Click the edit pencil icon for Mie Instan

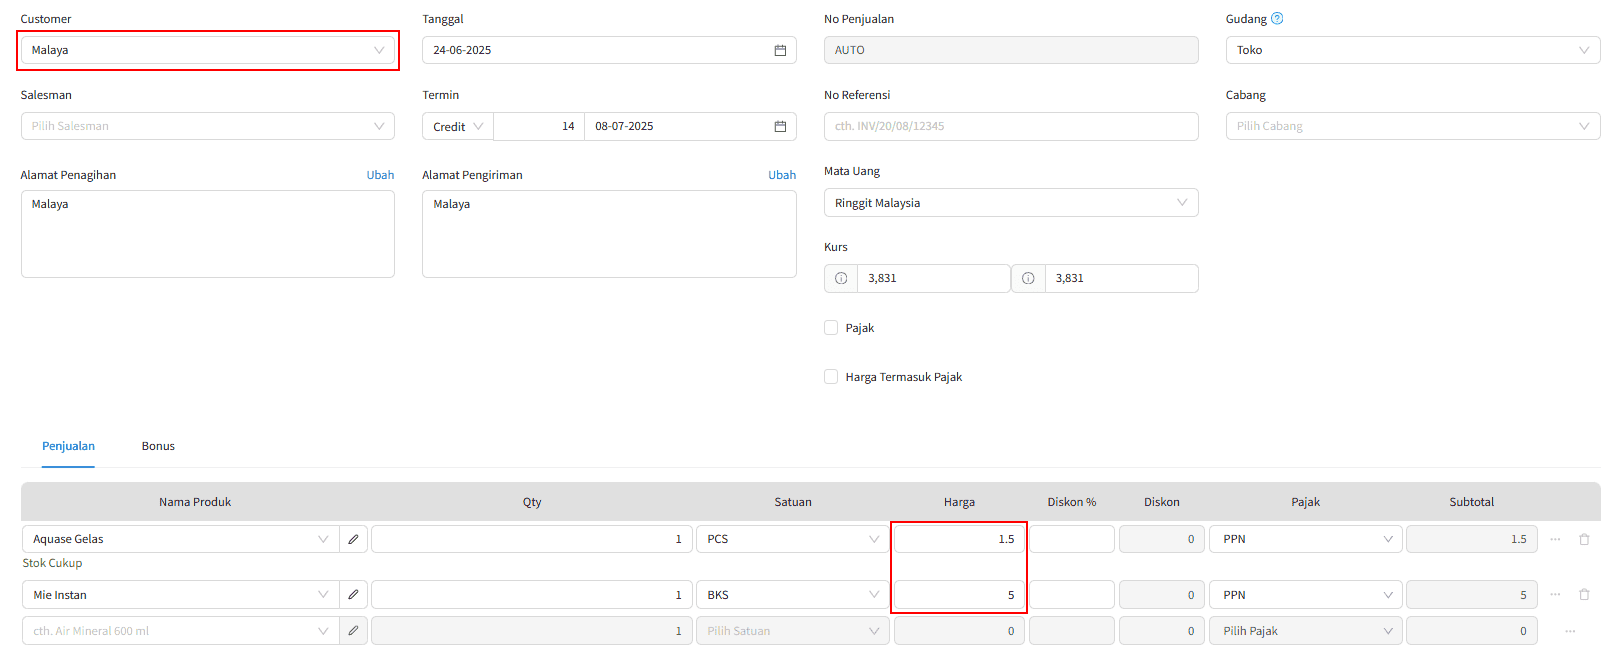point(353,595)
